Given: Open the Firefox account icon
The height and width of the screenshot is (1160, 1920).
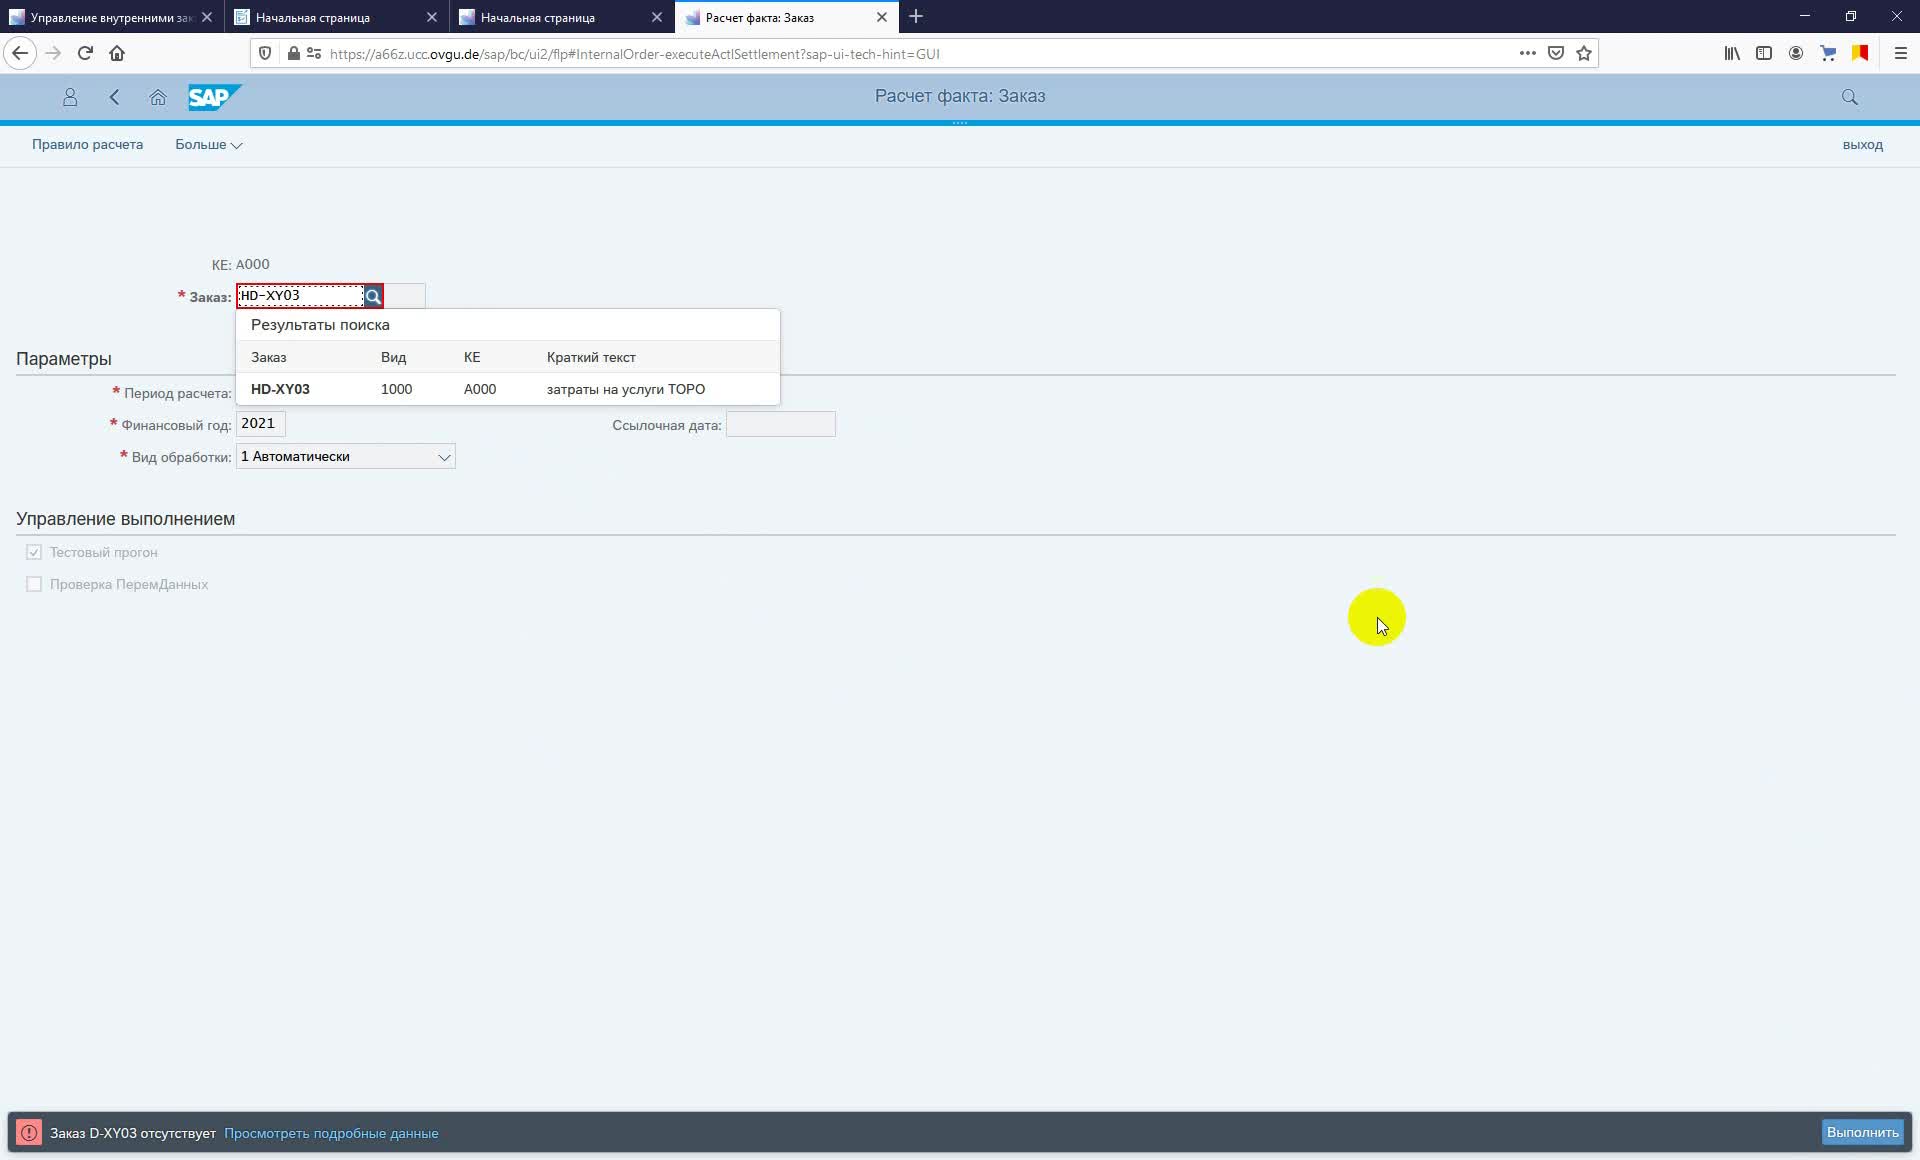Looking at the screenshot, I should 1796,53.
